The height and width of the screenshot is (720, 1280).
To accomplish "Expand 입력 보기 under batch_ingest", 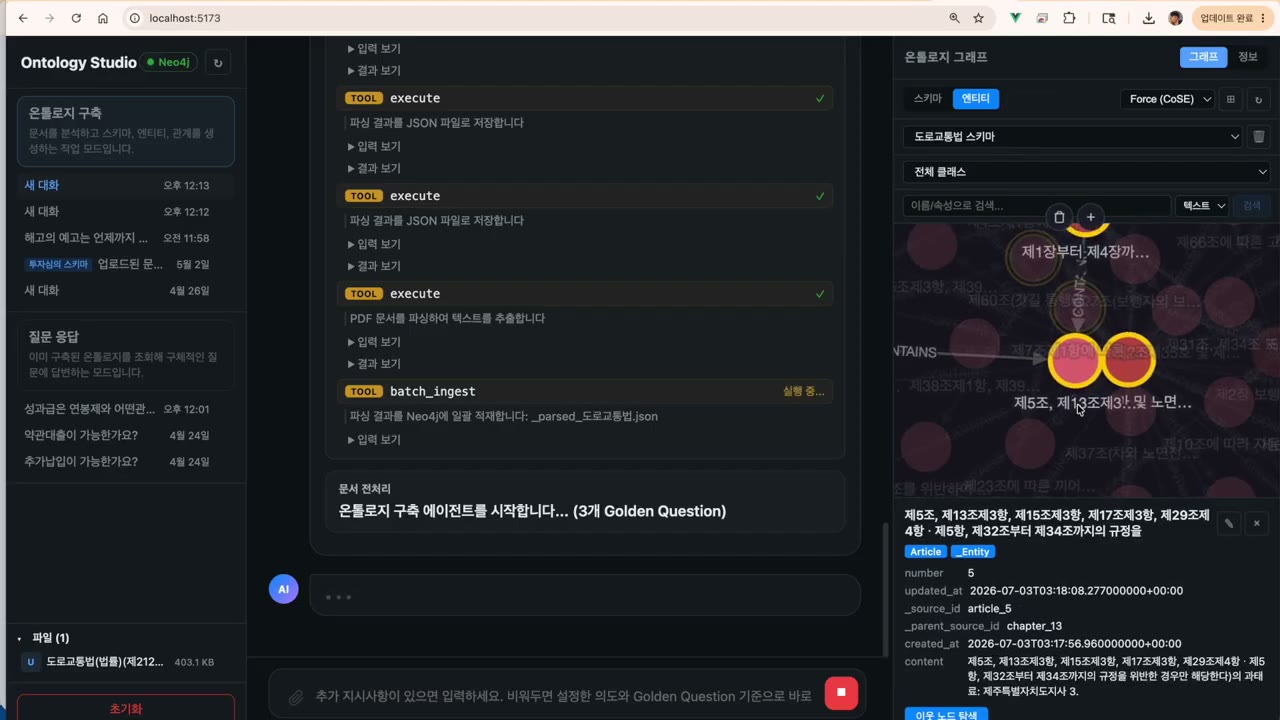I will pos(374,439).
